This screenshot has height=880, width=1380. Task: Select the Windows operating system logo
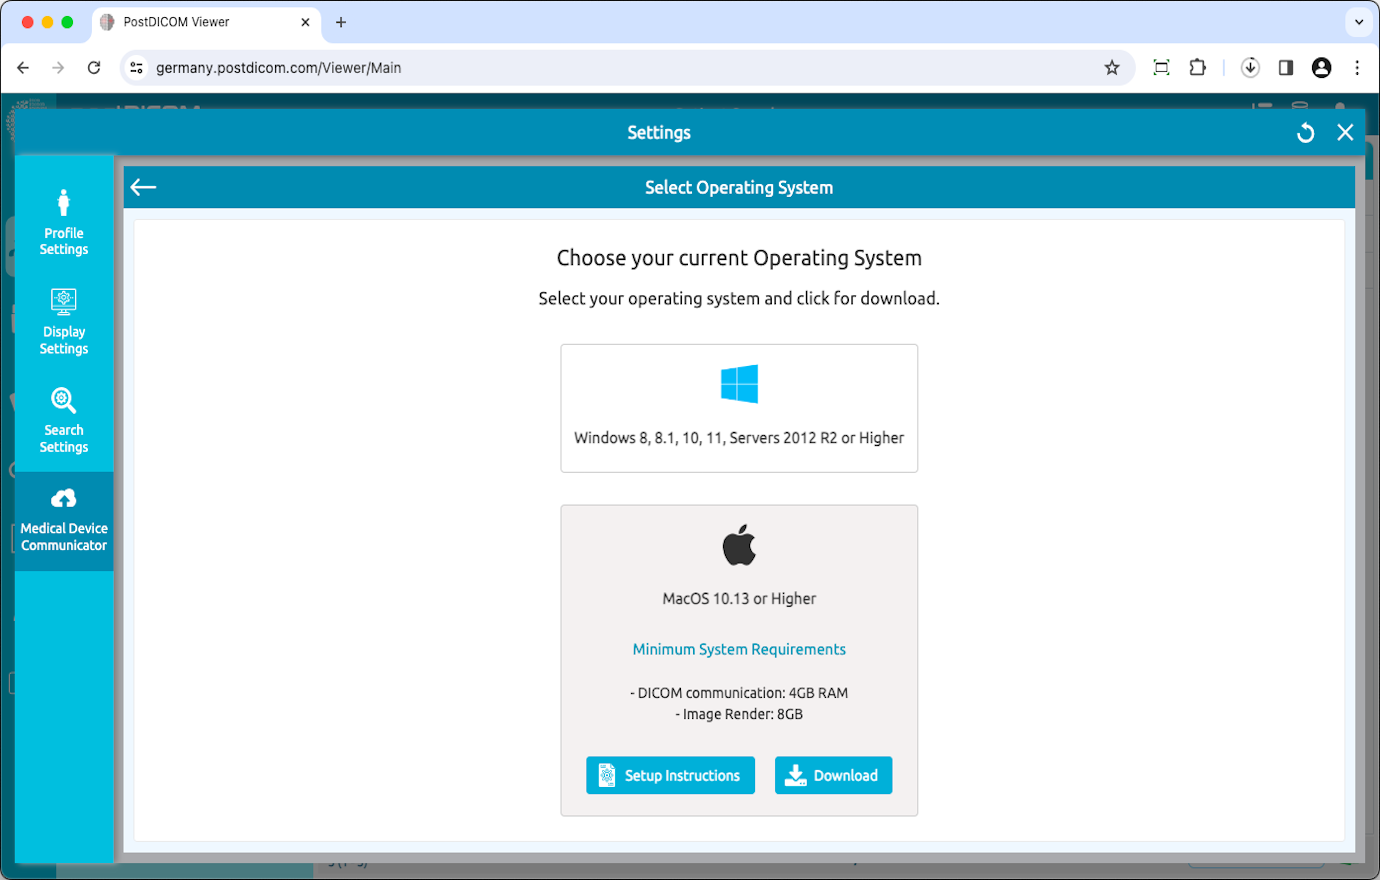739,383
